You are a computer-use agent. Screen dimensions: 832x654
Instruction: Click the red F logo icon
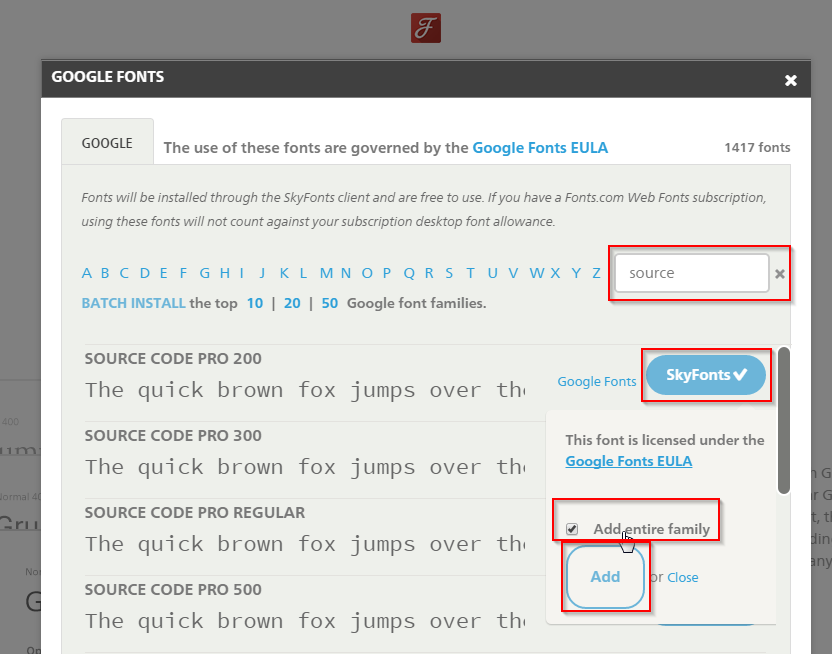point(426,28)
